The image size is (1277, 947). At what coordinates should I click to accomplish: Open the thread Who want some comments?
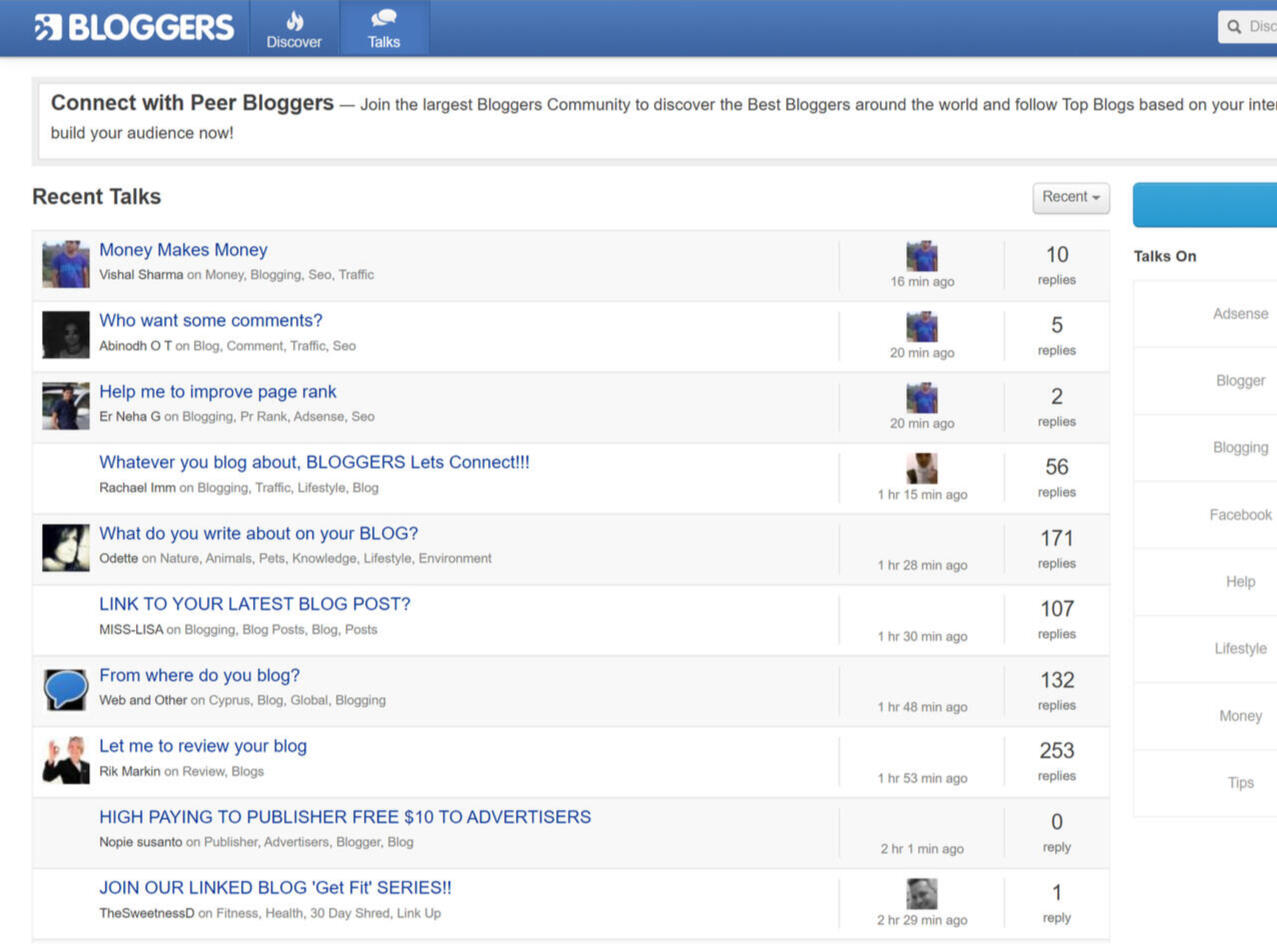[x=210, y=320]
